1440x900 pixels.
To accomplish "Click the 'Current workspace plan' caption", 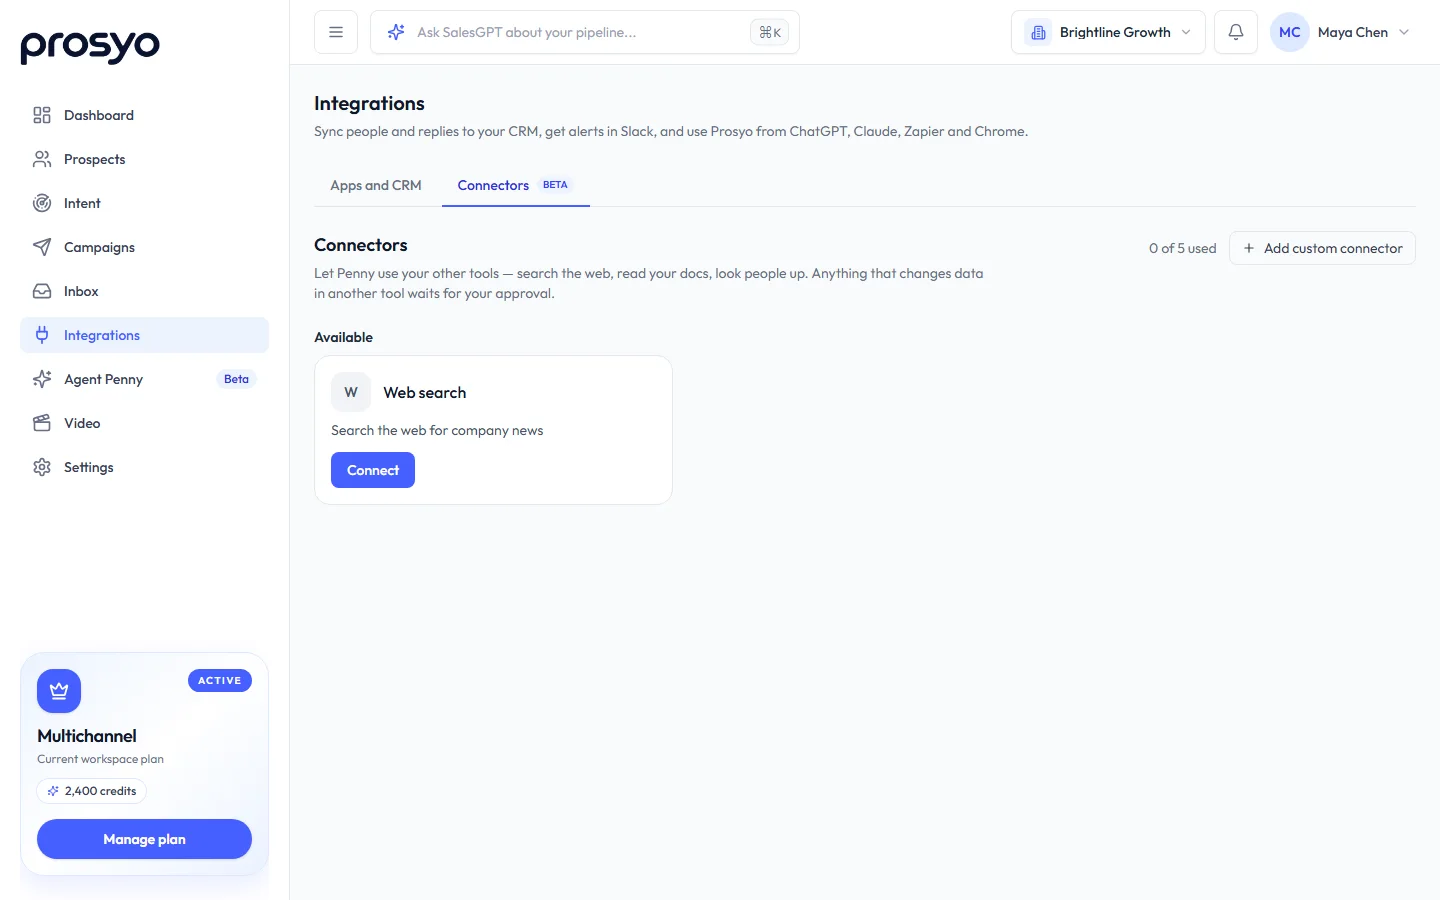I will pos(100,759).
